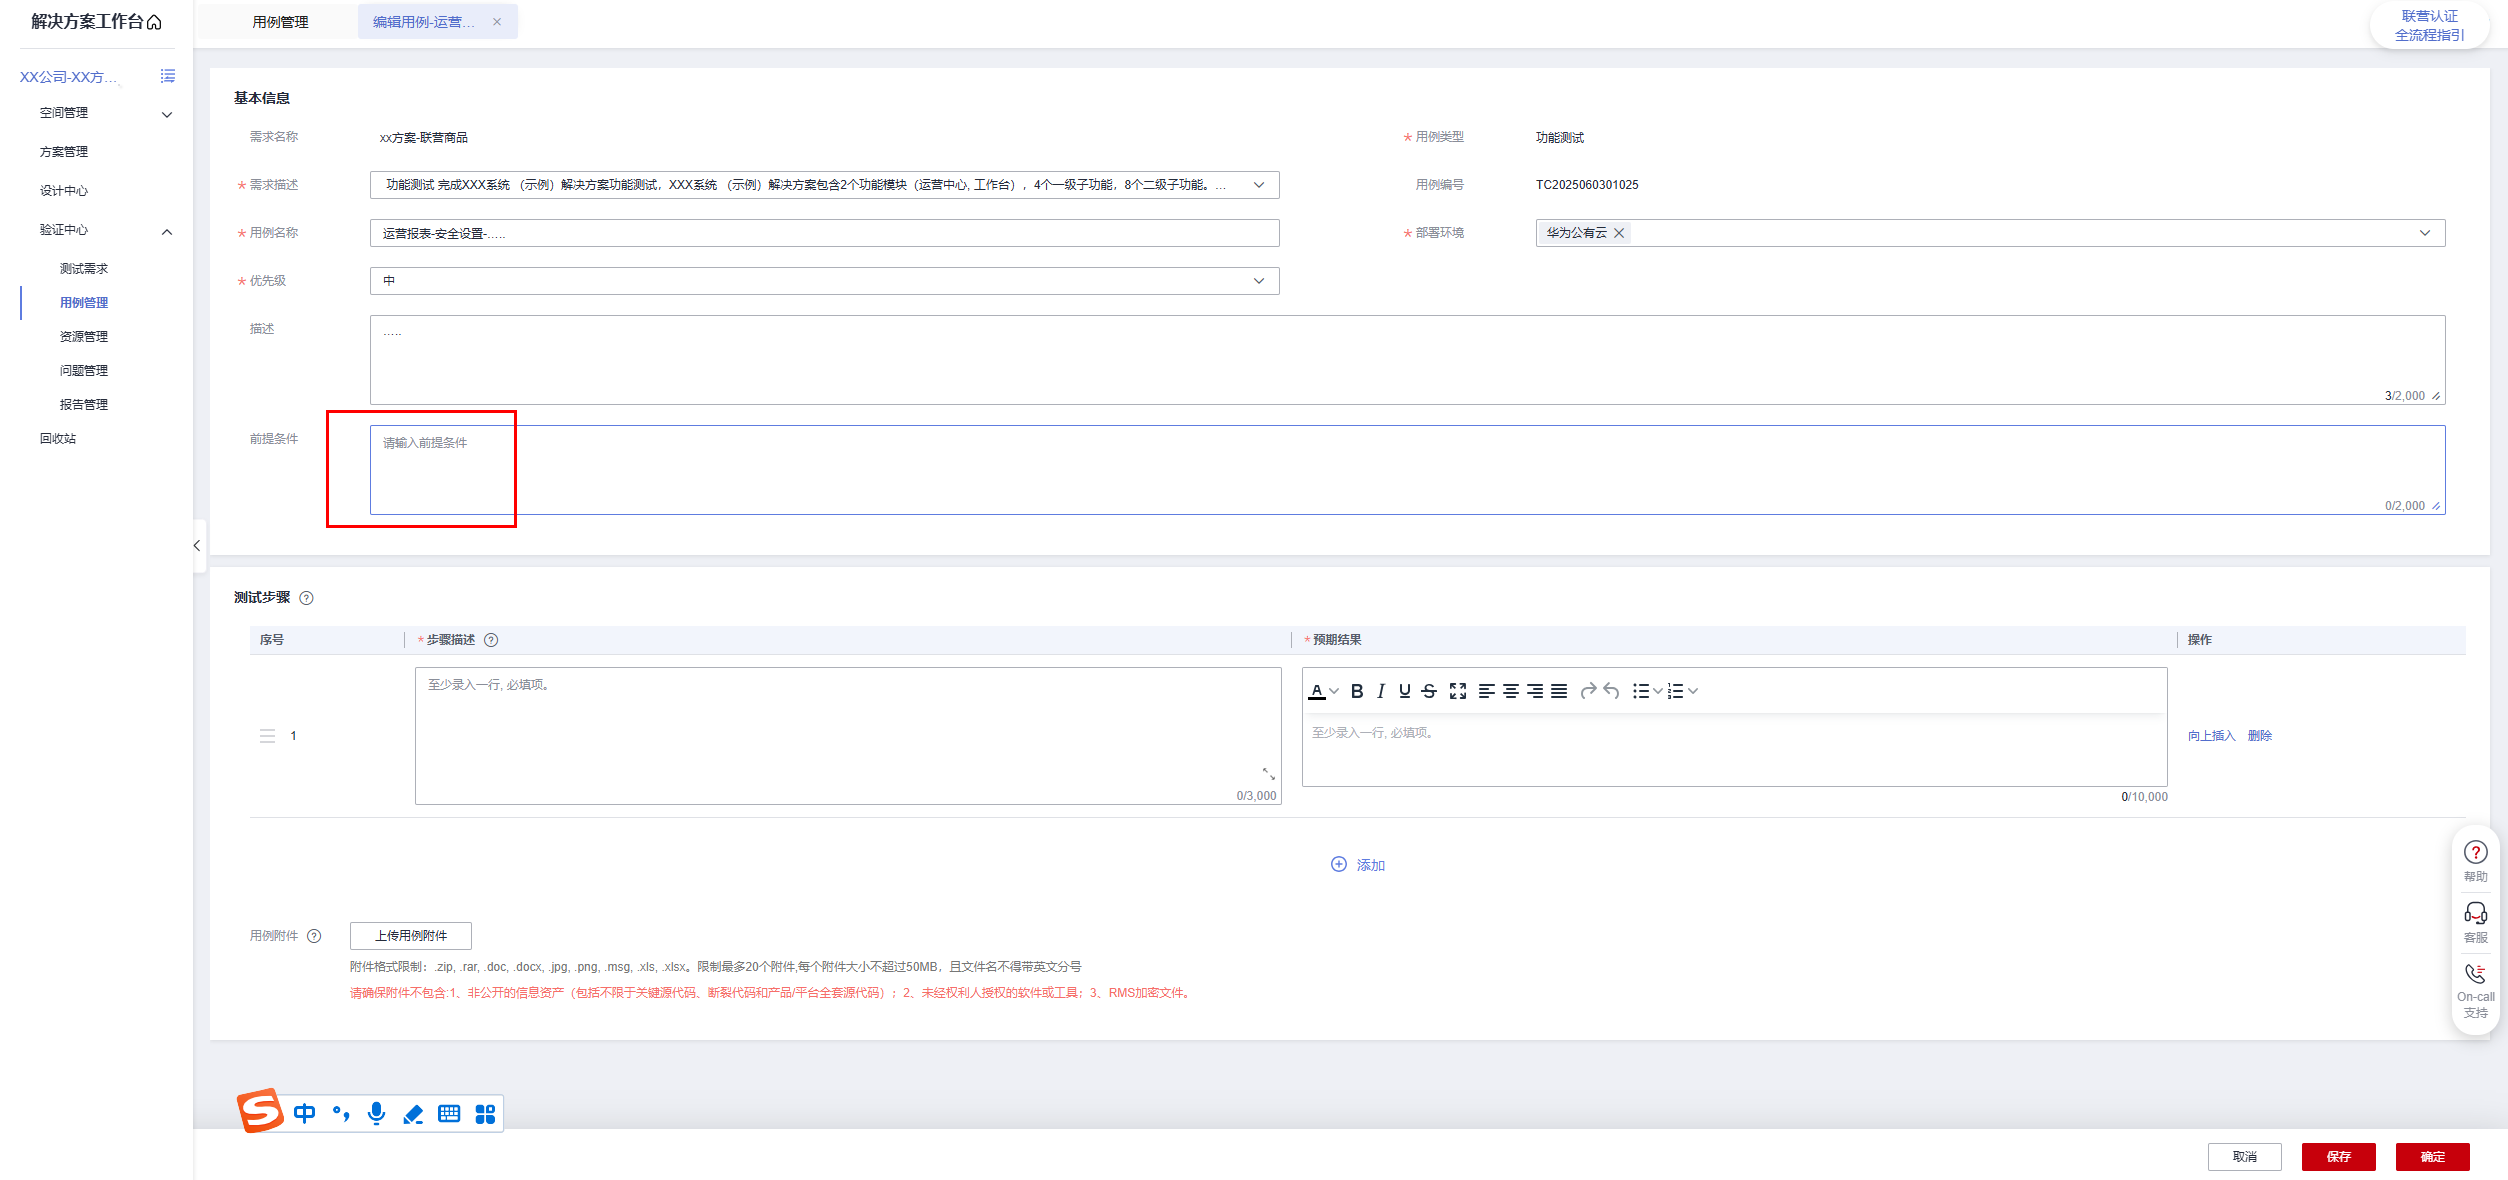This screenshot has height=1180, width=2508.
Task: Click into the 用例名称 input field
Action: pyautogui.click(x=825, y=233)
